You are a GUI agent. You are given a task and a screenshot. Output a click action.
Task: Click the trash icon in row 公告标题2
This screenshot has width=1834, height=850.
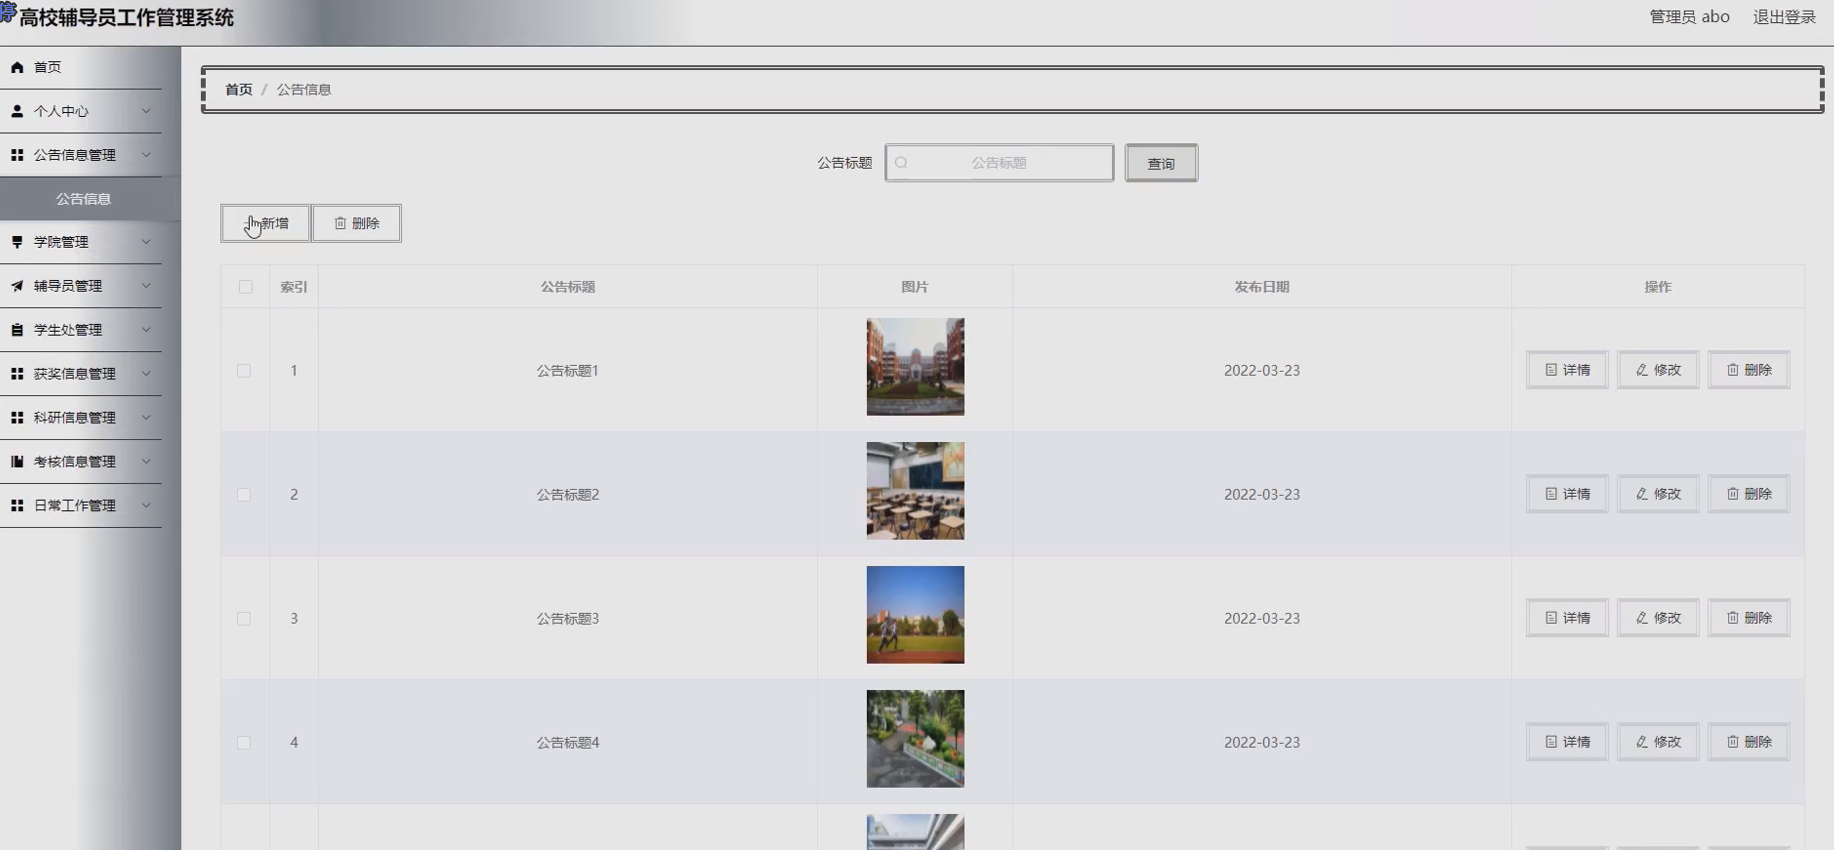1733,494
